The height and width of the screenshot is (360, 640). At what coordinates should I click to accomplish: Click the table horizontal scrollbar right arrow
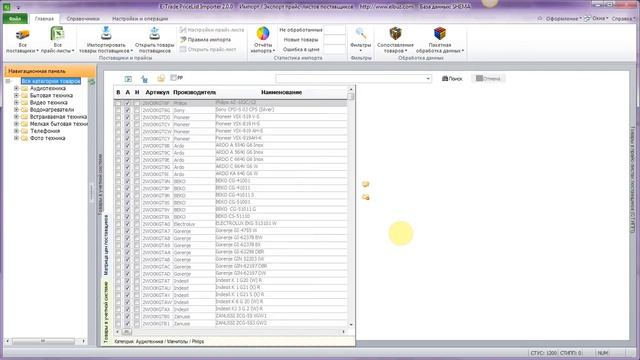click(x=344, y=331)
